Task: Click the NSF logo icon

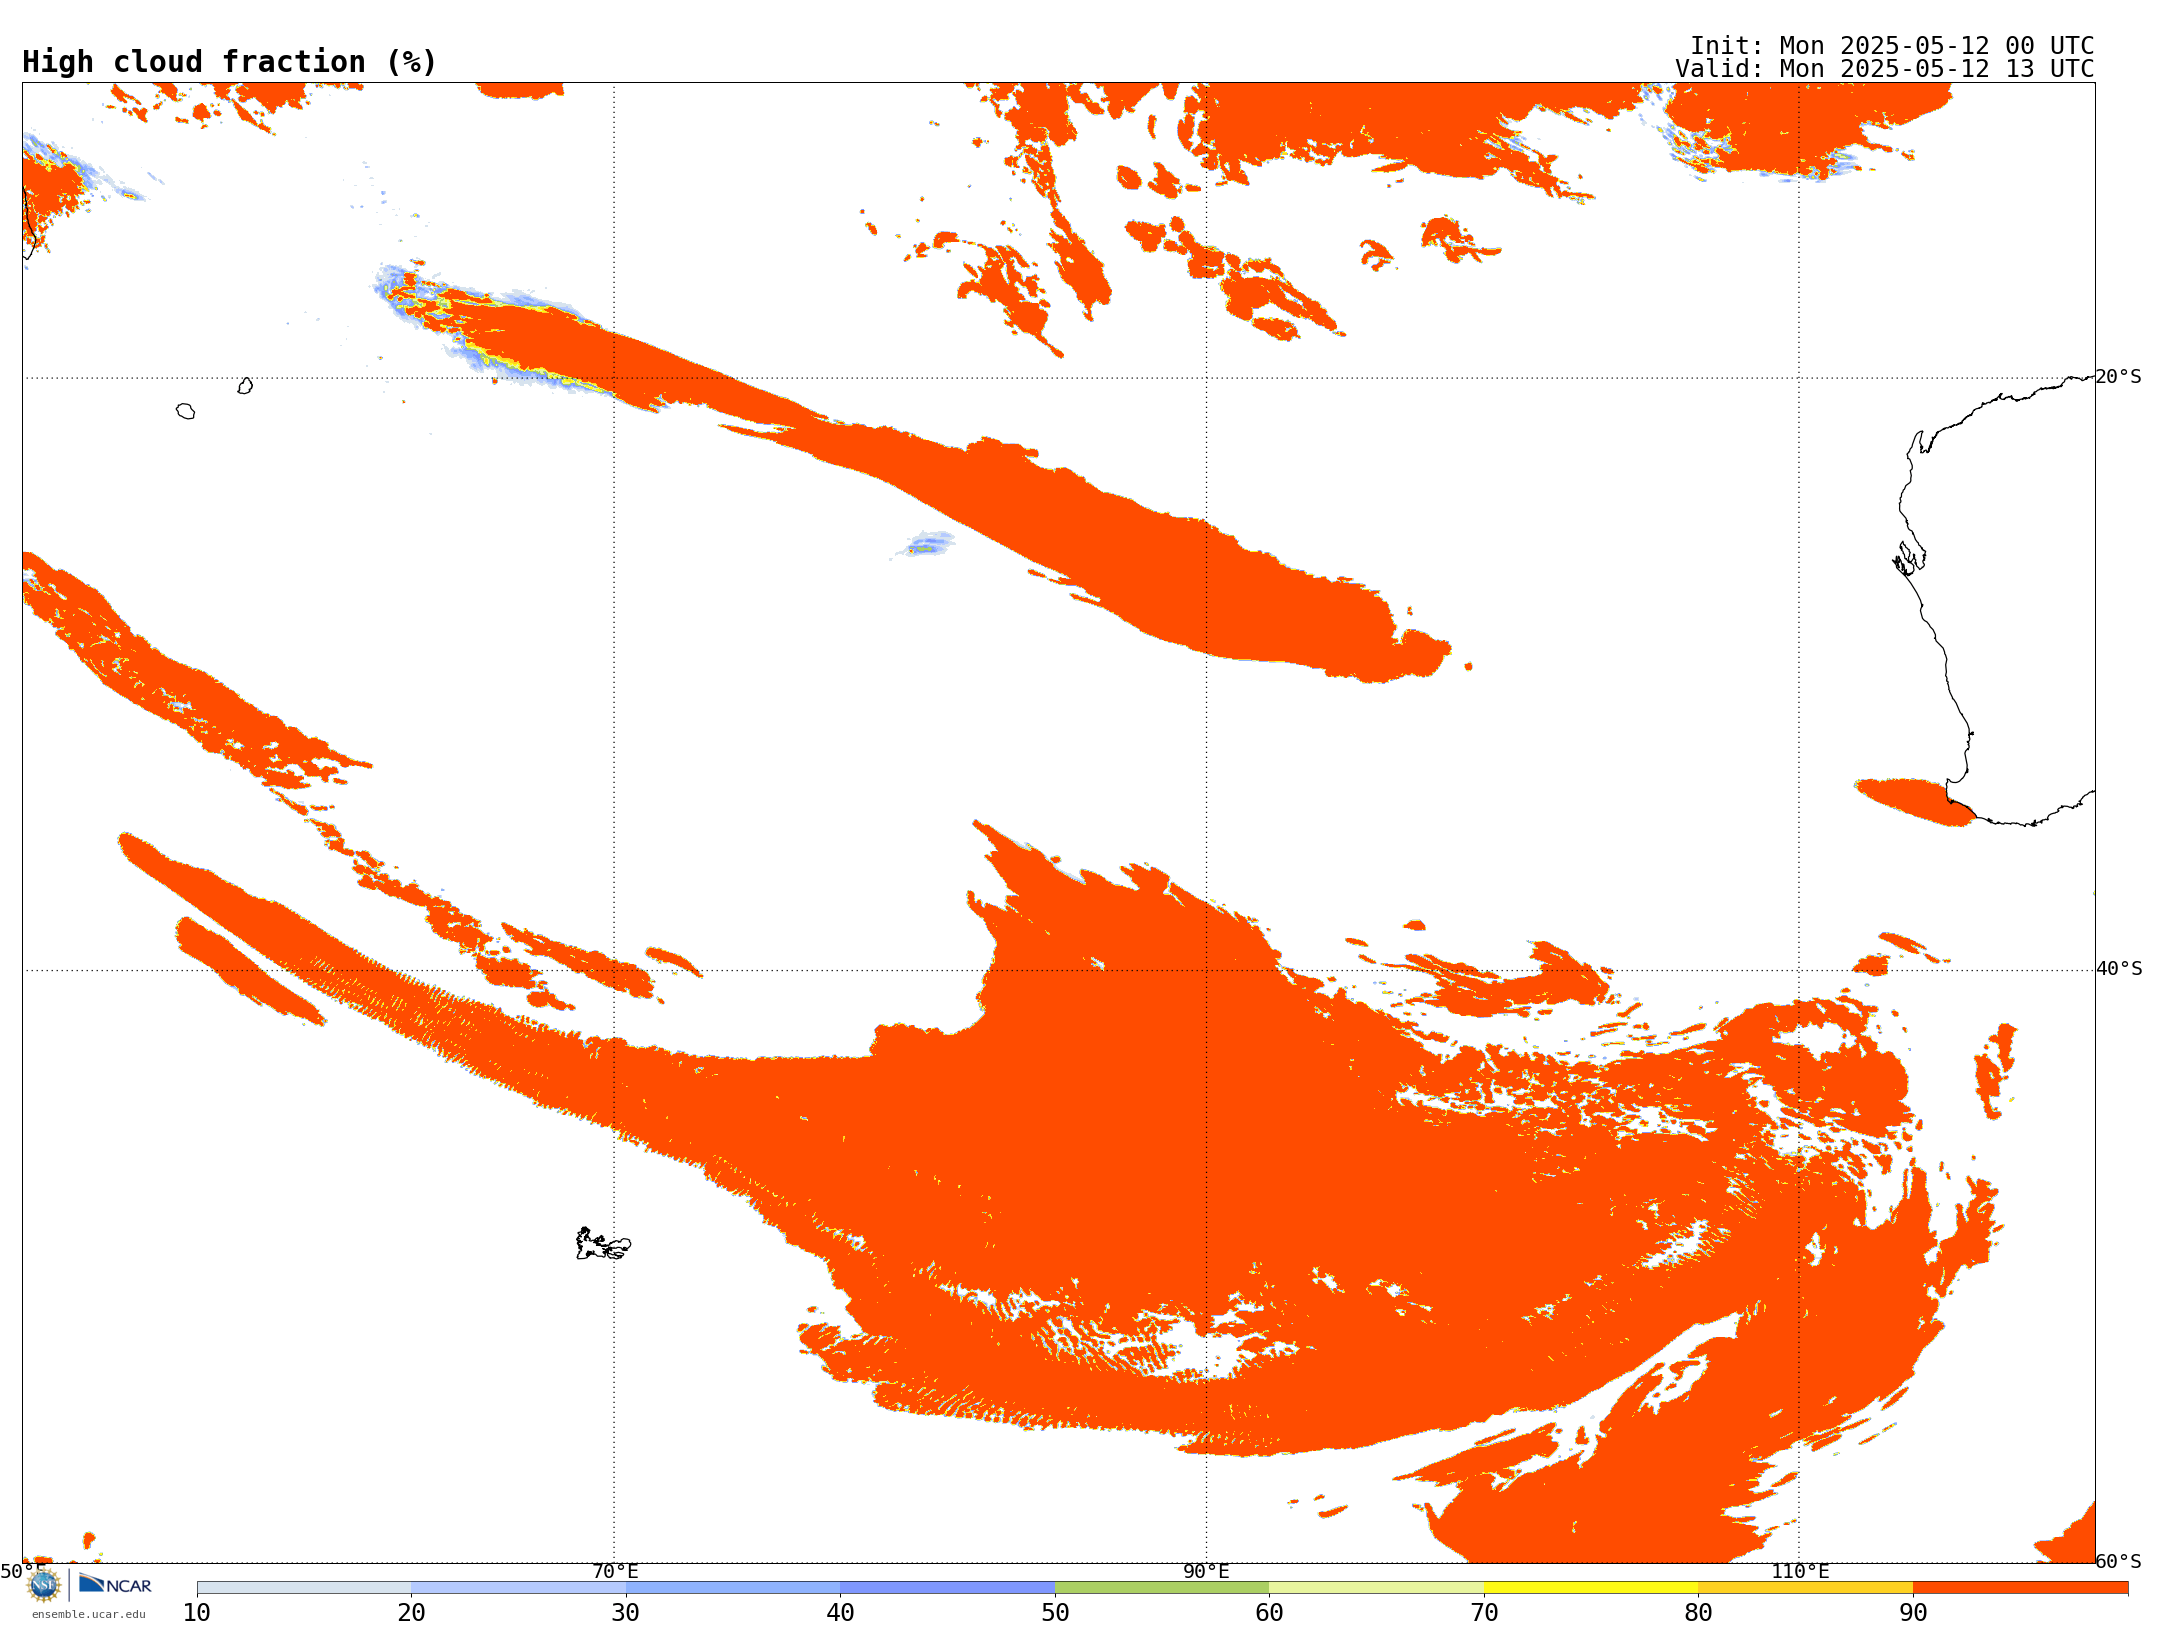Action: [x=44, y=1585]
